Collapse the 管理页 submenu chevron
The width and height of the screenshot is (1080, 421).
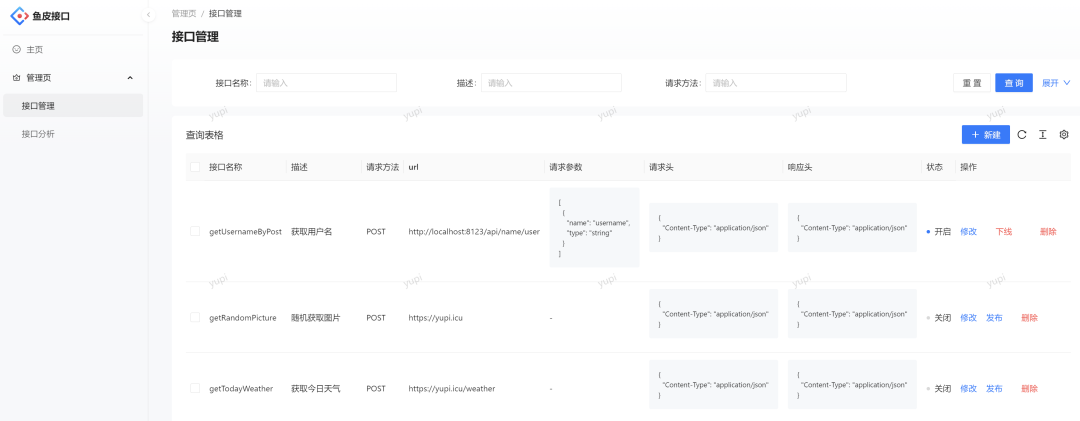130,77
